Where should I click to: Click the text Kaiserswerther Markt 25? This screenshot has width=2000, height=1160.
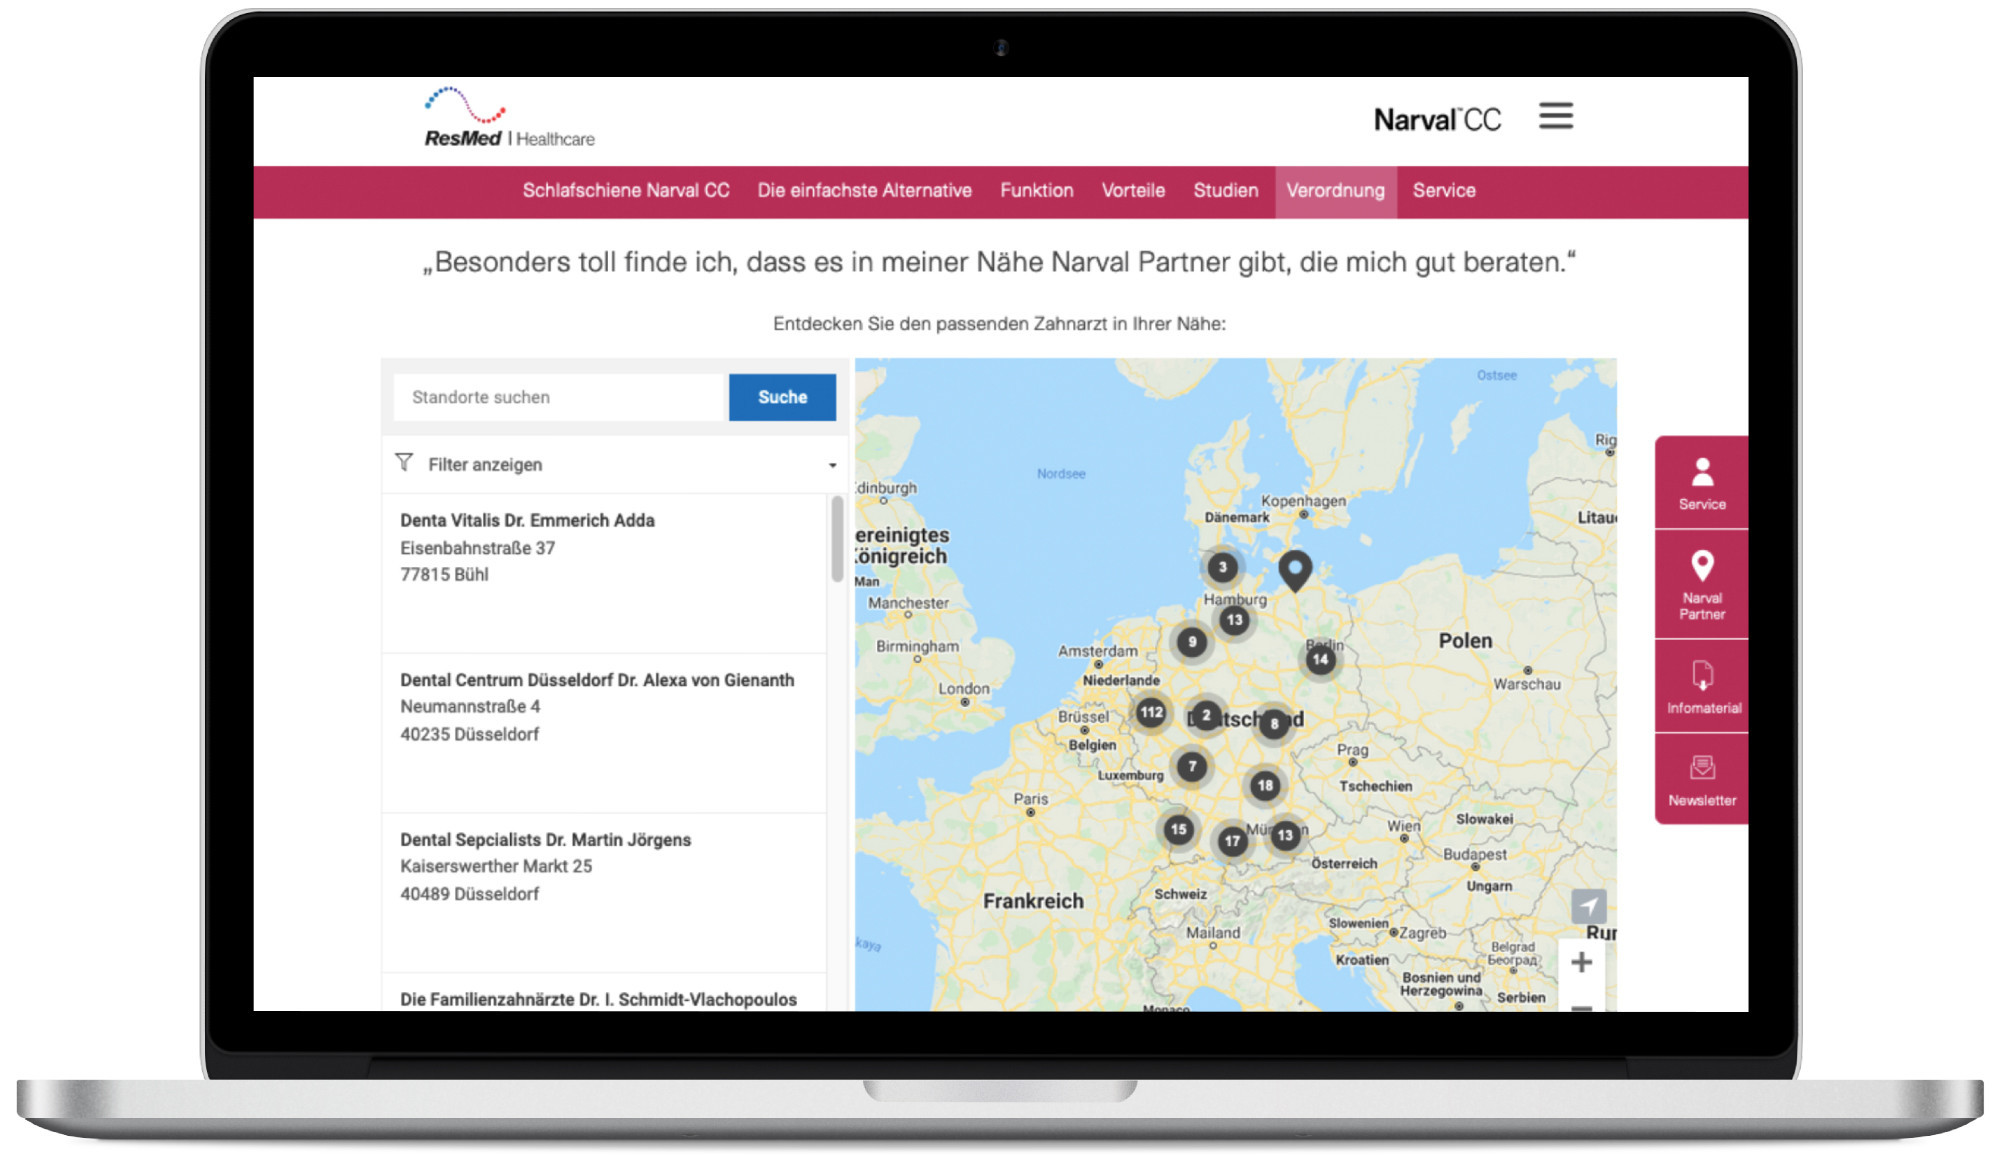[496, 866]
